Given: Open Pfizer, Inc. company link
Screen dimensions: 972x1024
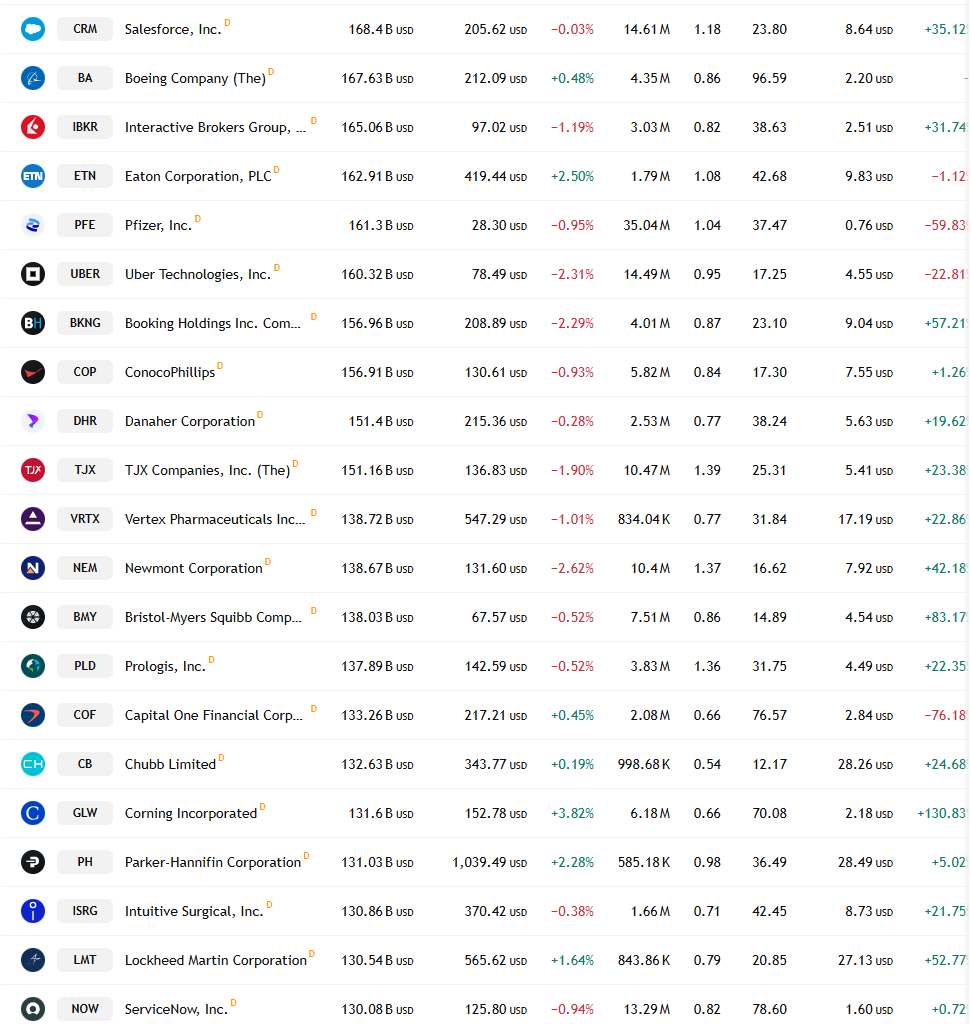Looking at the screenshot, I should (x=158, y=225).
